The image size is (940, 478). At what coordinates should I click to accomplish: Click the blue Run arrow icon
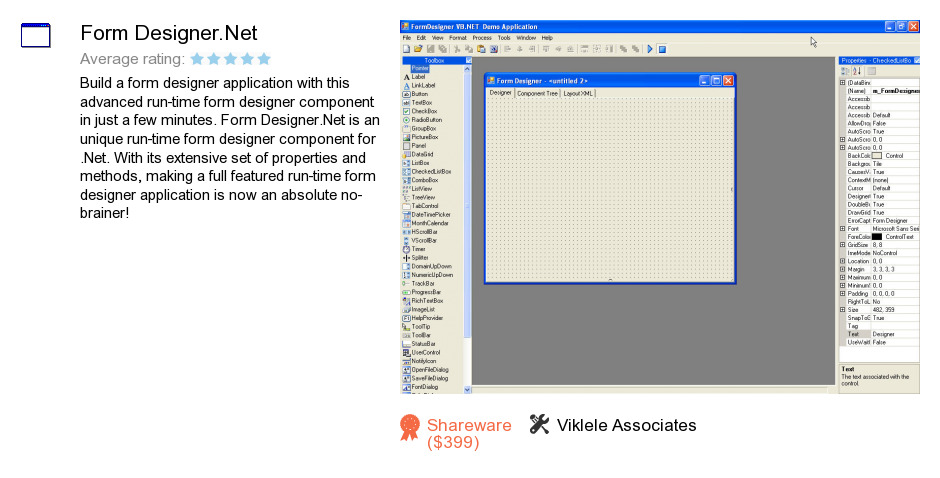click(650, 49)
